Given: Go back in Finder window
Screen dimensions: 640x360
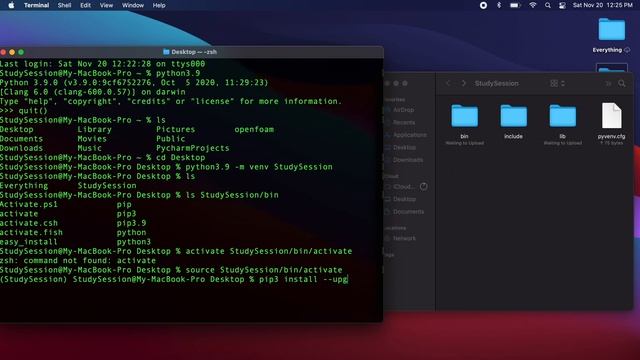Looking at the screenshot, I should click(x=448, y=83).
